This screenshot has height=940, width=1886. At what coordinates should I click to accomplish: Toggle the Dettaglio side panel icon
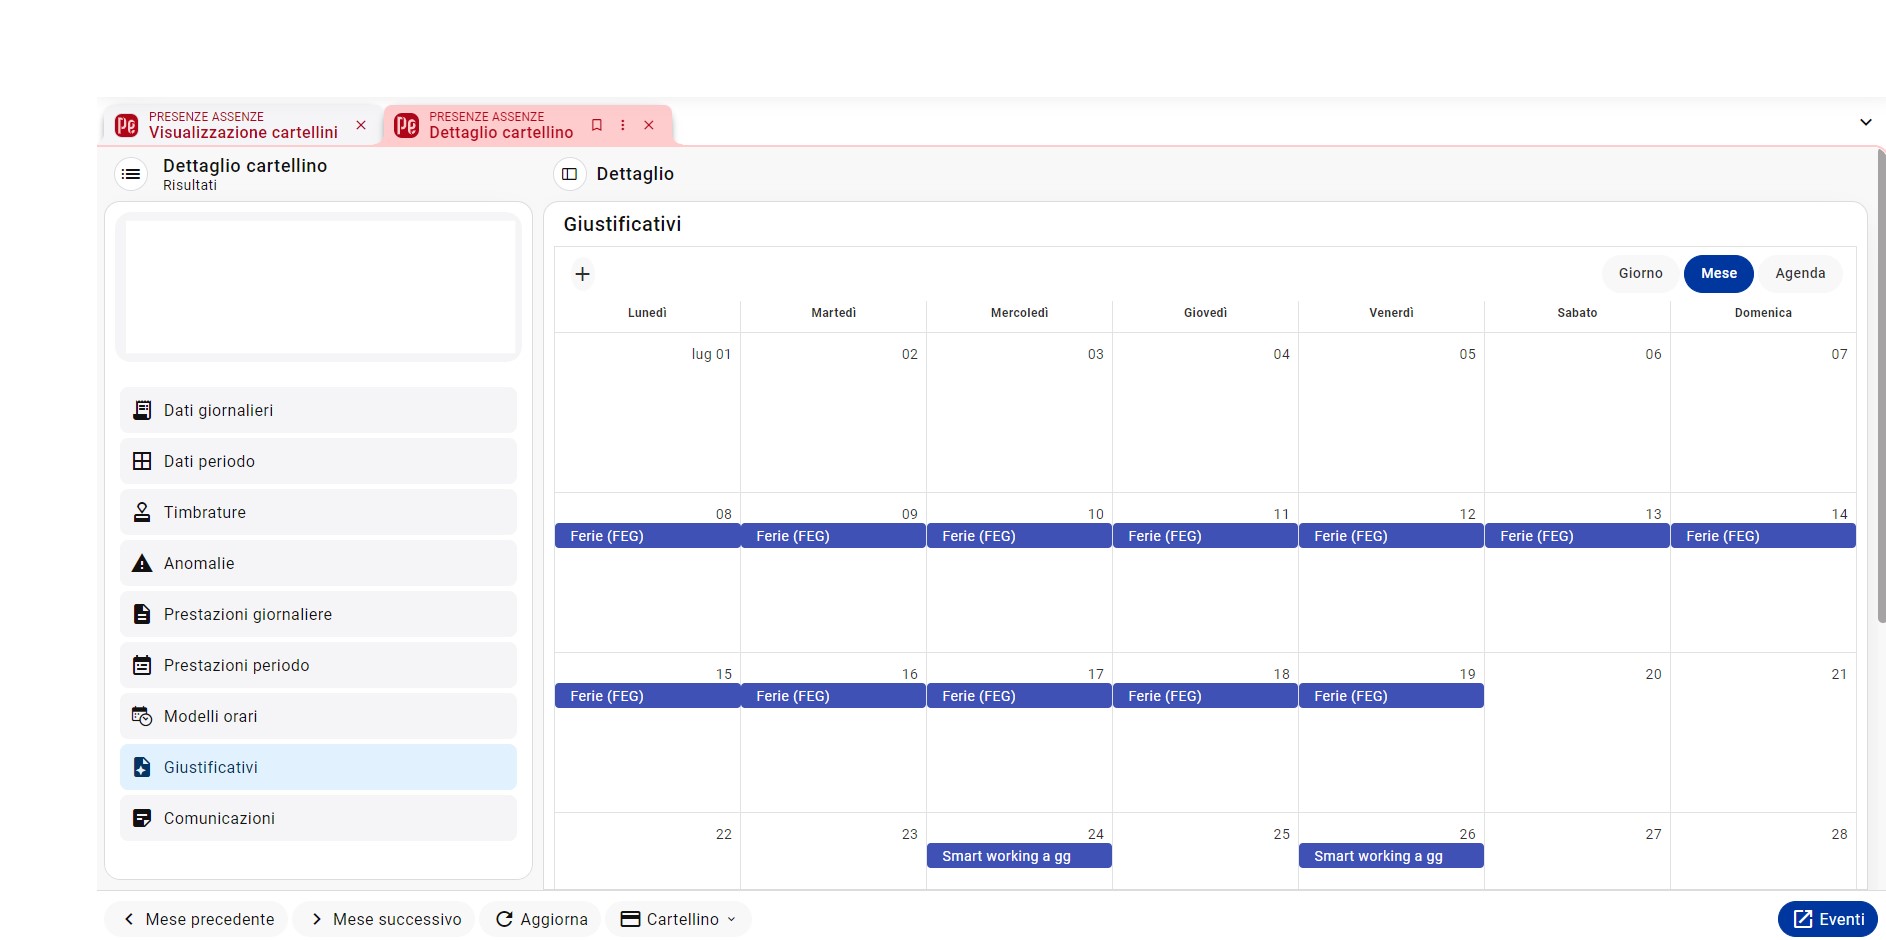(569, 174)
